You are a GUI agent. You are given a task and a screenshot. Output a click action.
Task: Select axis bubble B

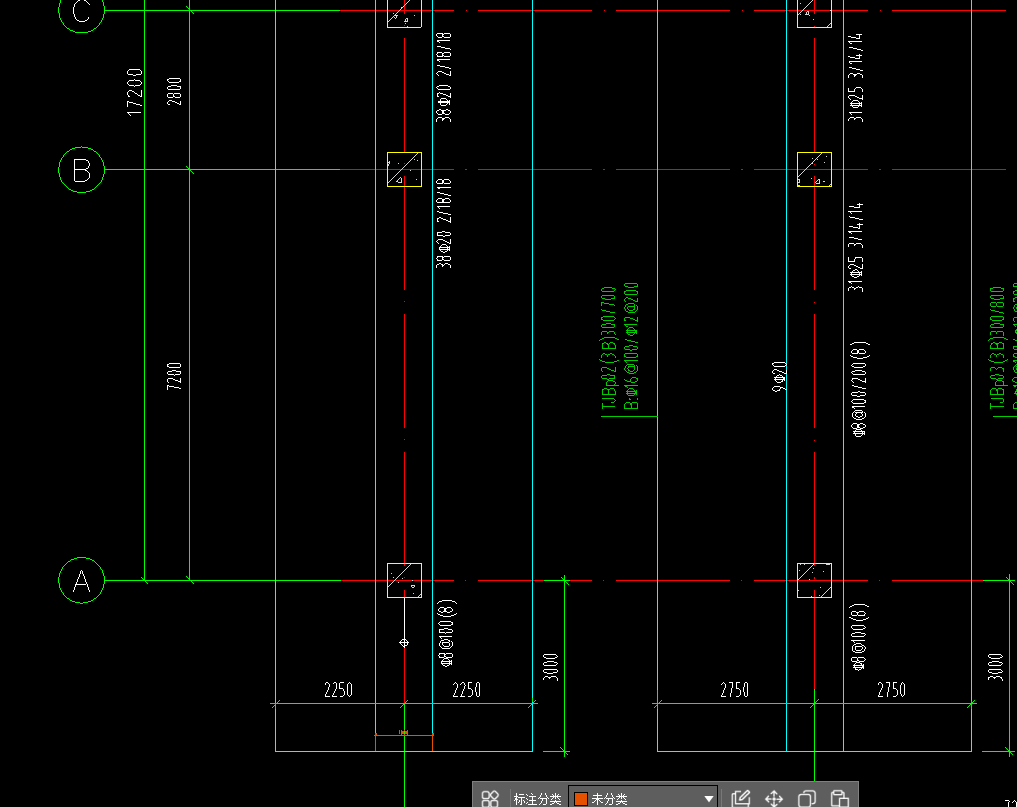click(82, 170)
